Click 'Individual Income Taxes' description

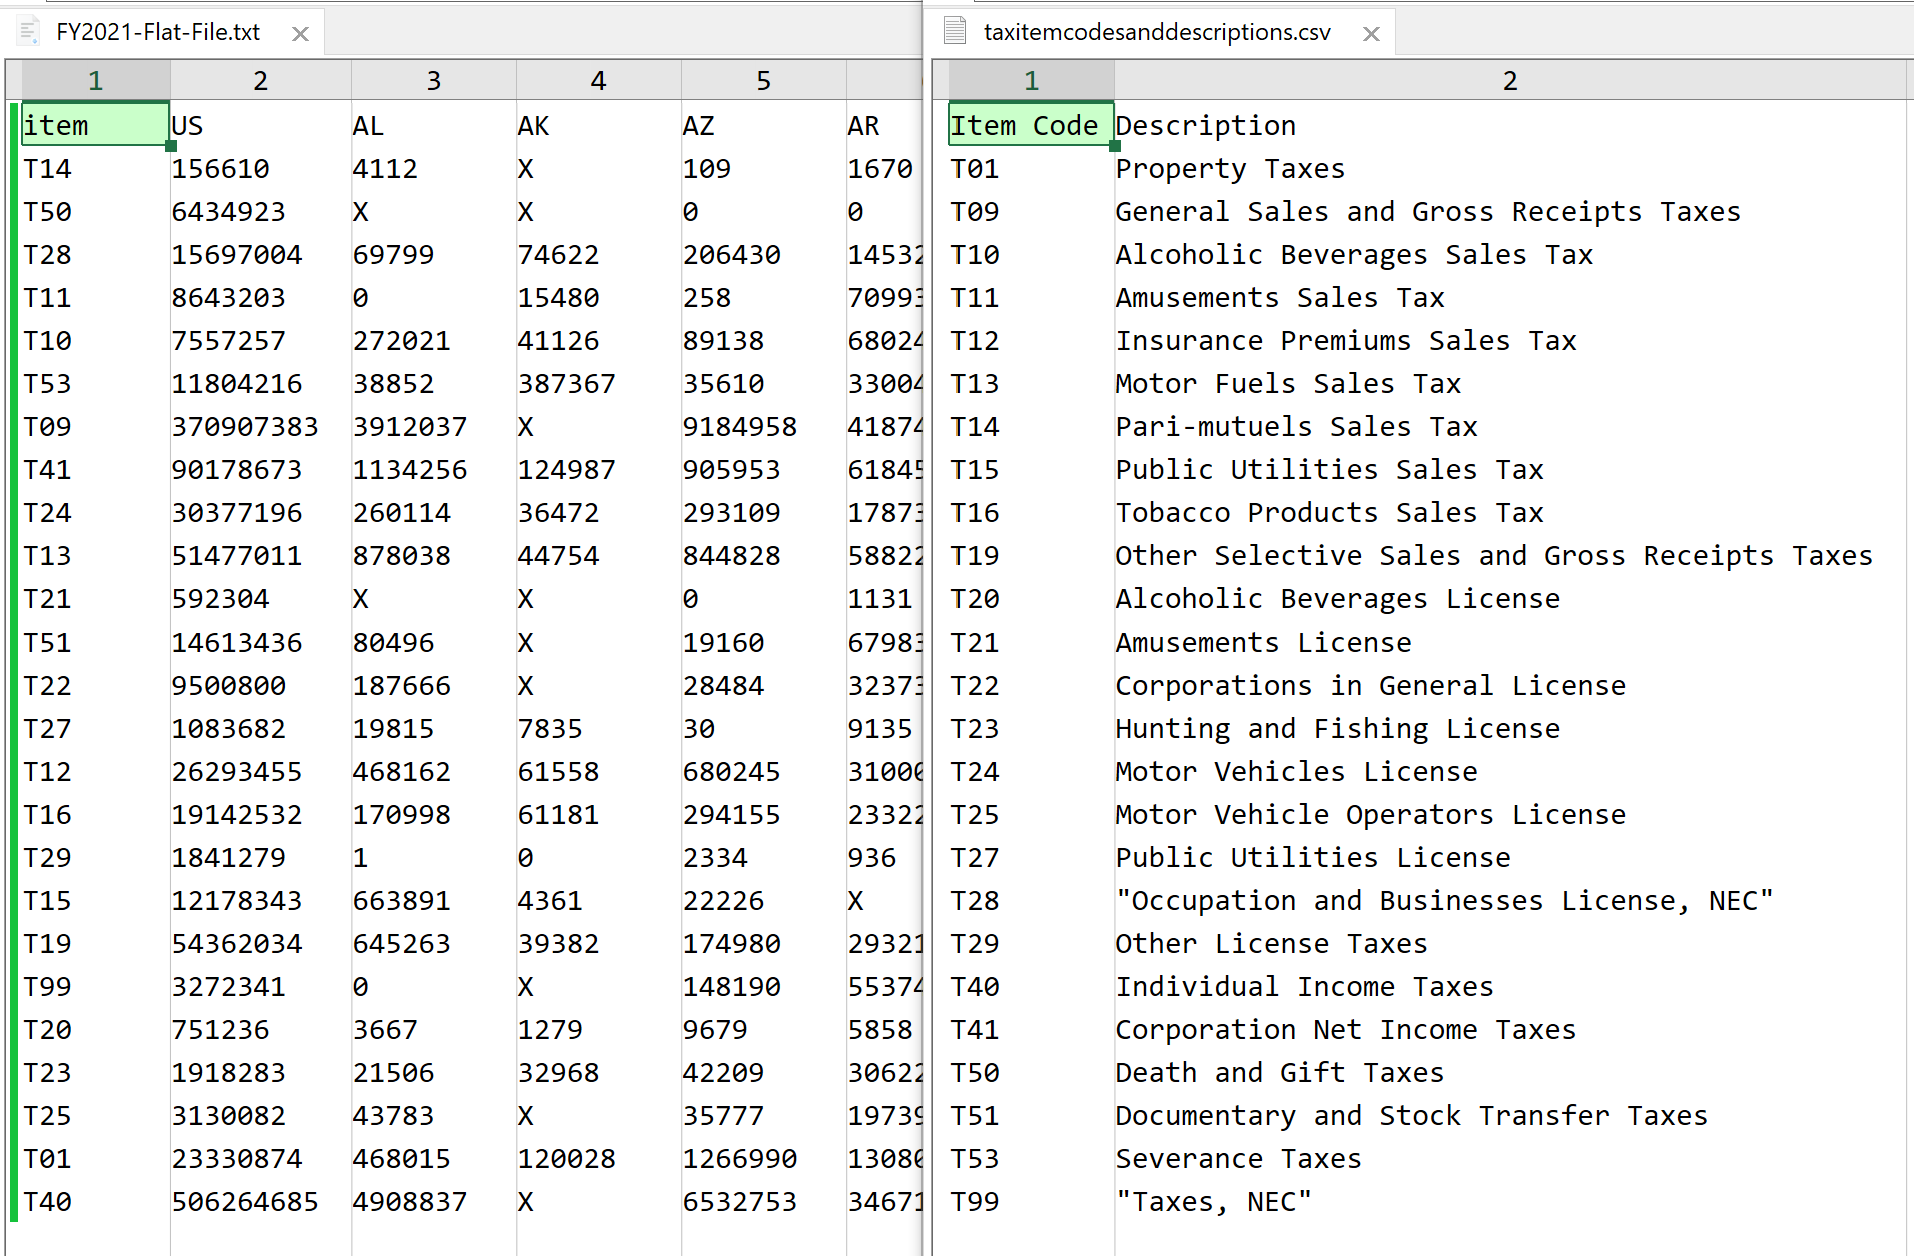(x=1305, y=987)
